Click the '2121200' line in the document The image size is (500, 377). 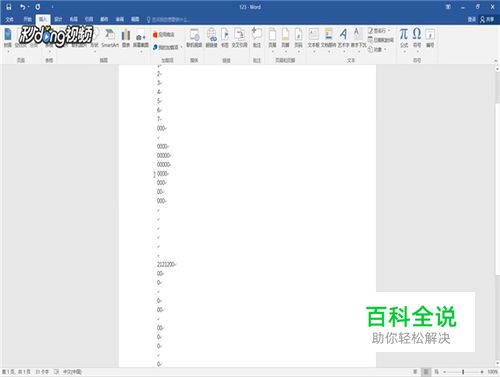point(166,264)
